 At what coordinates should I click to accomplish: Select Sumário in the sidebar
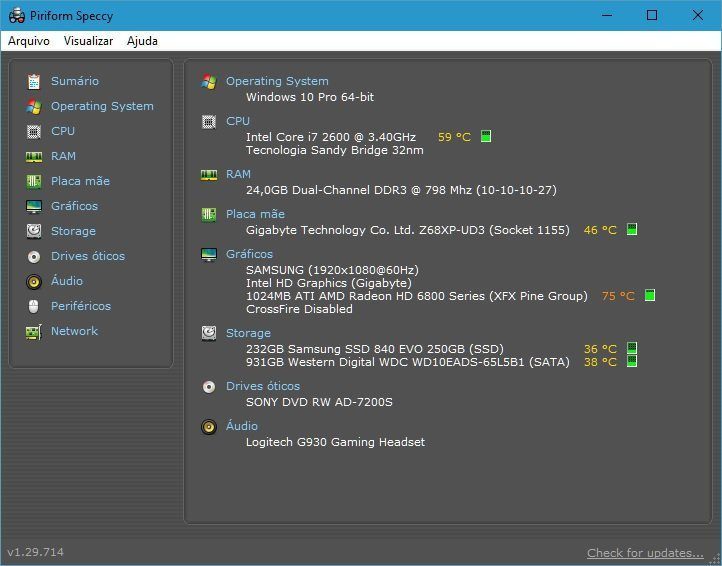pyautogui.click(x=75, y=81)
